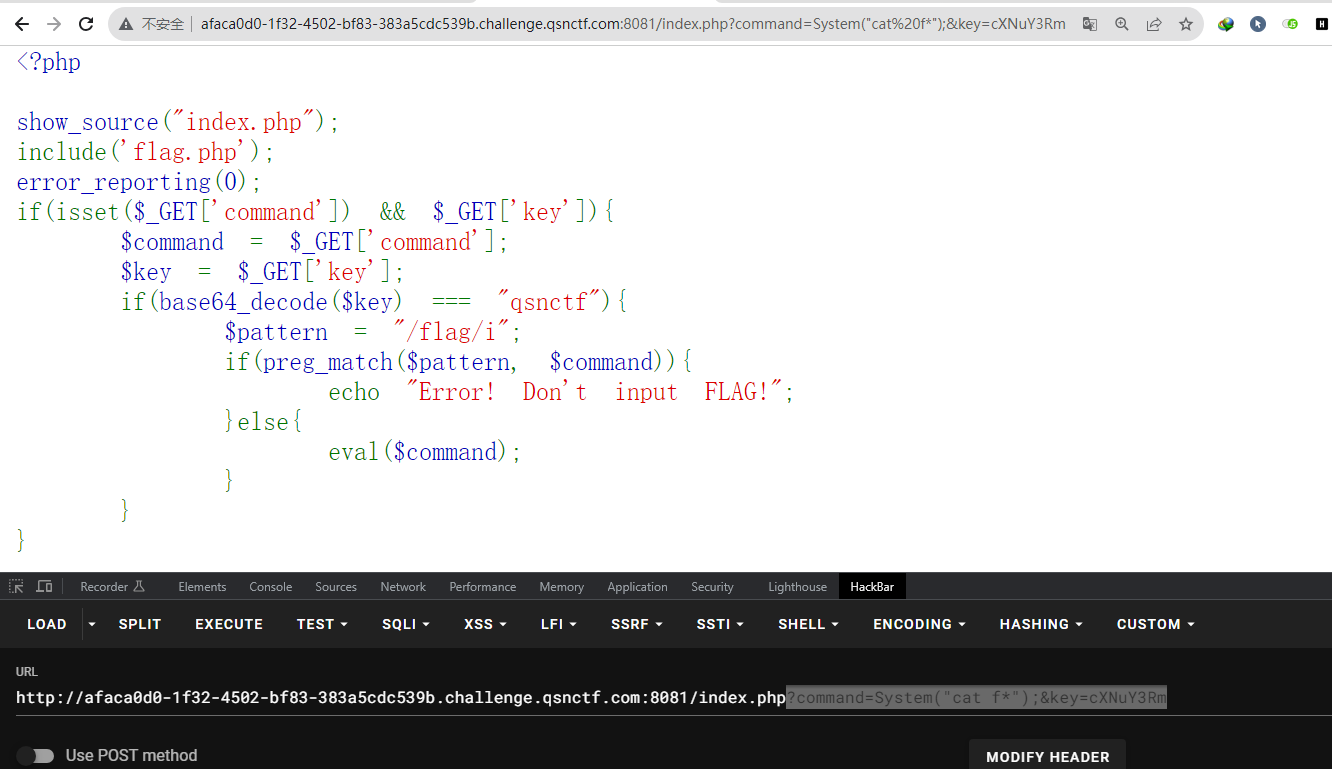Click the MODIFY HEADER button
This screenshot has width=1332, height=769.
[x=1048, y=756]
